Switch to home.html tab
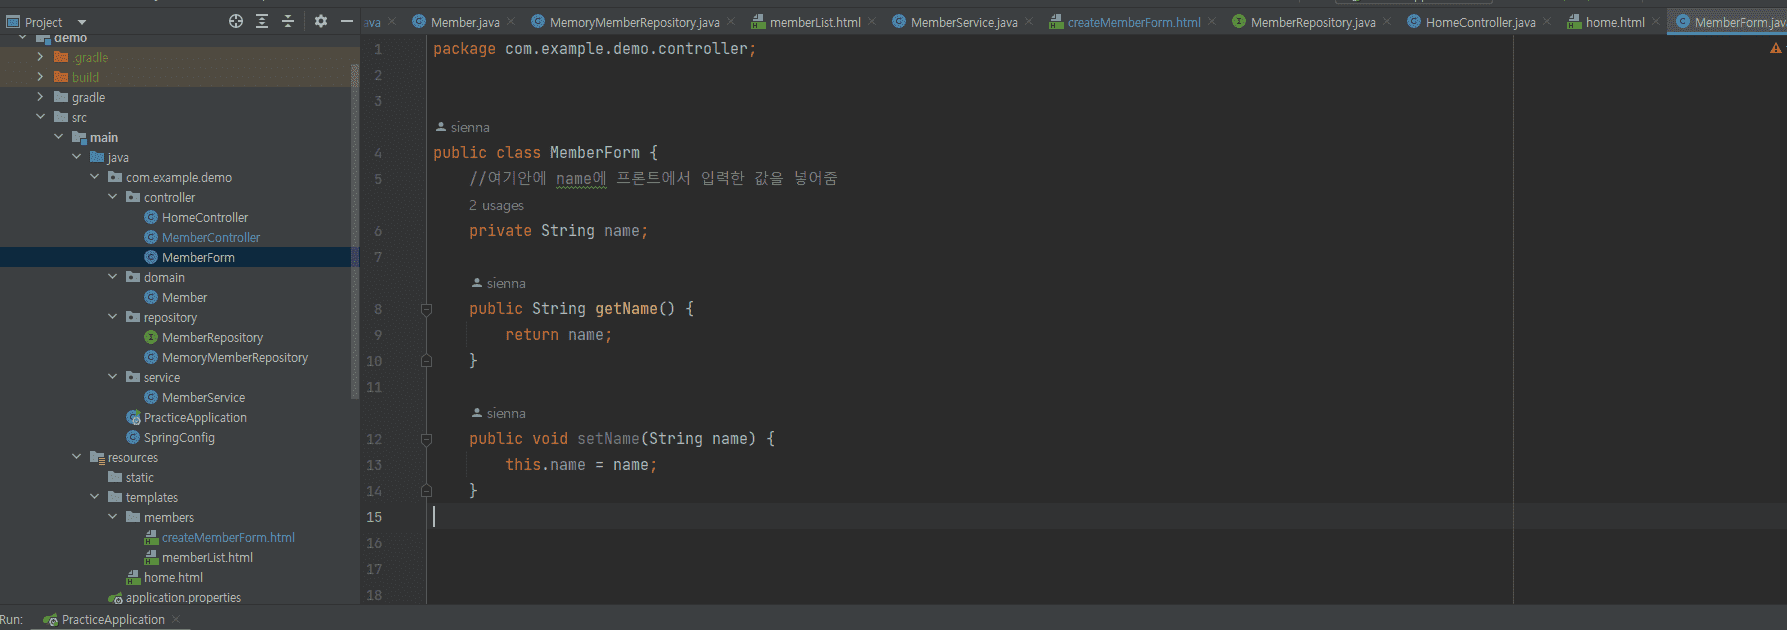1787x630 pixels. click(1615, 22)
